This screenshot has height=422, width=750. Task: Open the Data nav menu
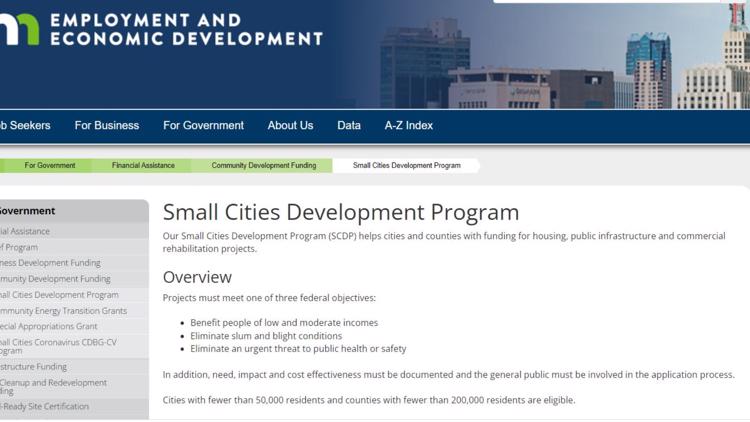point(349,125)
